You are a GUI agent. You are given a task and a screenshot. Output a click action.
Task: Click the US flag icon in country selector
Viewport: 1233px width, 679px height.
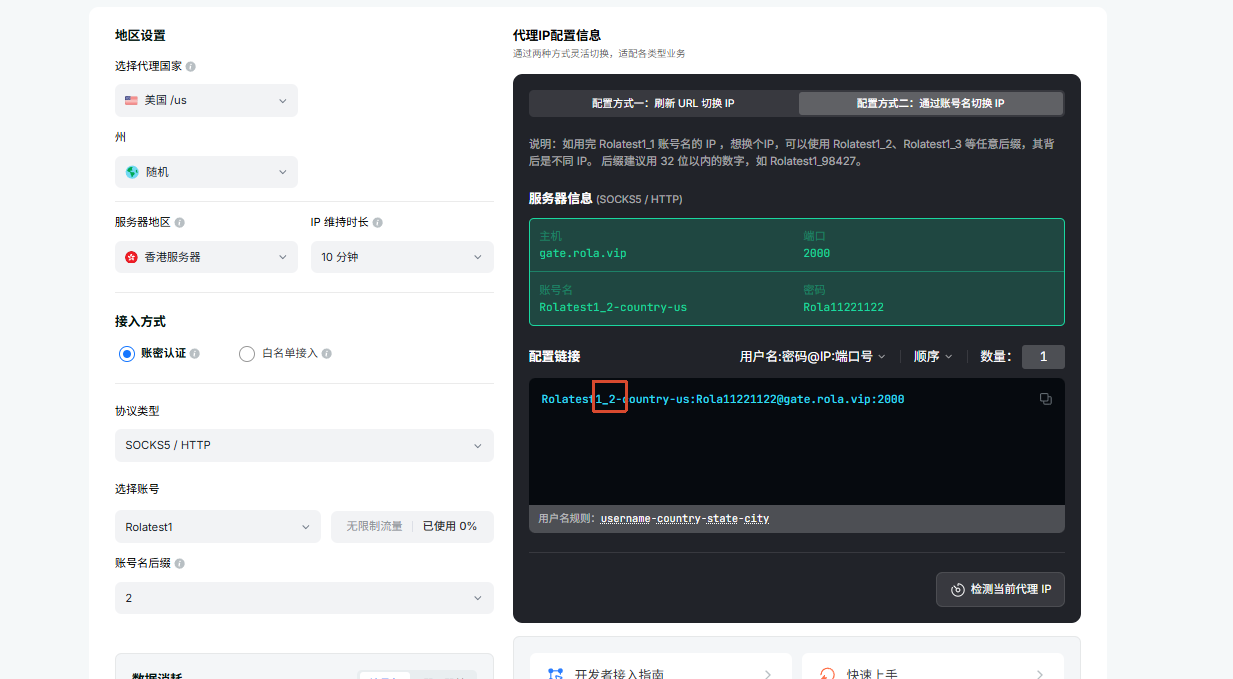pos(131,100)
